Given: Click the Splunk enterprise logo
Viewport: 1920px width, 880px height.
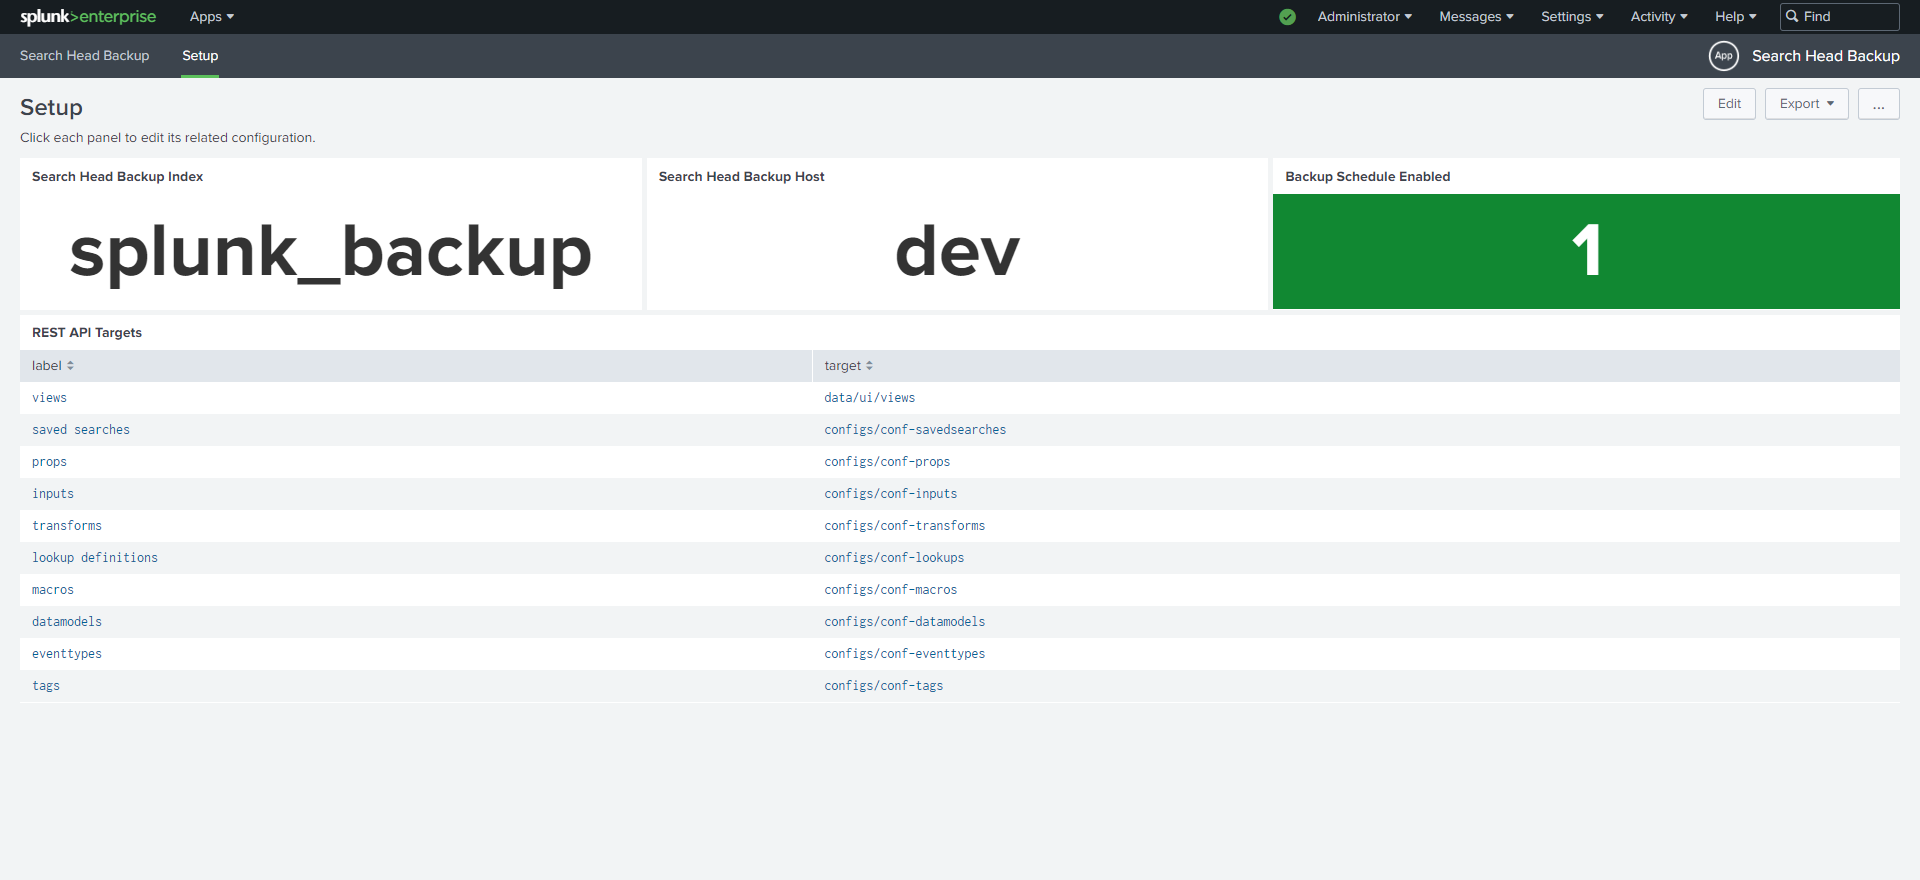Looking at the screenshot, I should pyautogui.click(x=88, y=17).
